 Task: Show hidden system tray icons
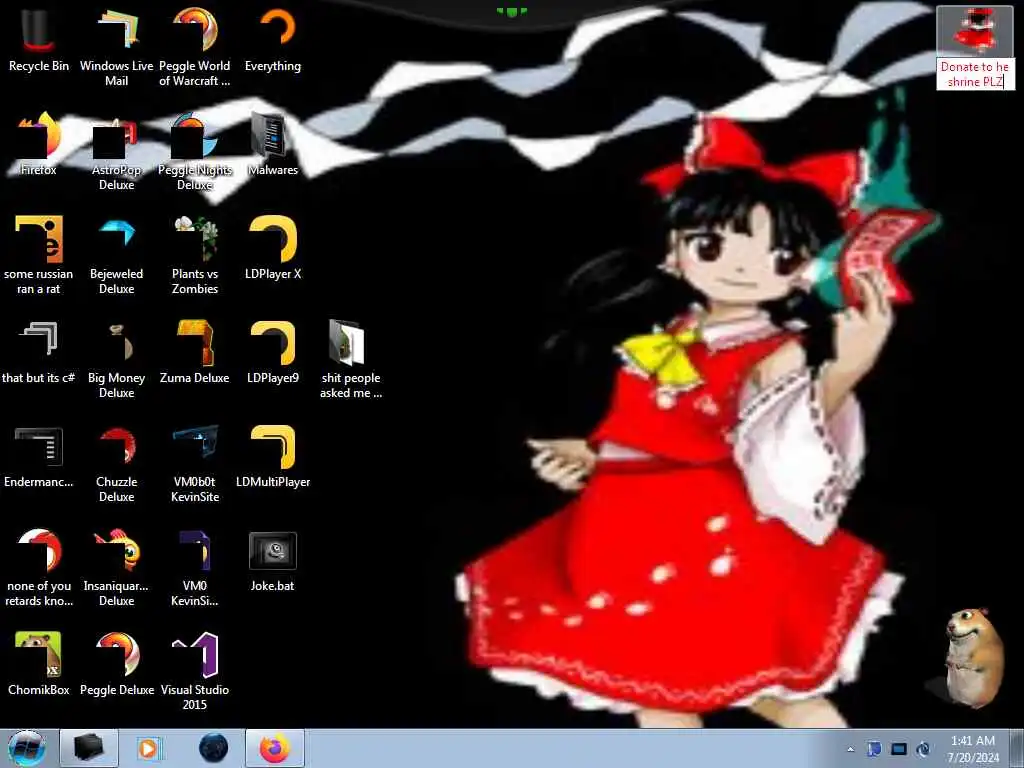pyautogui.click(x=850, y=749)
